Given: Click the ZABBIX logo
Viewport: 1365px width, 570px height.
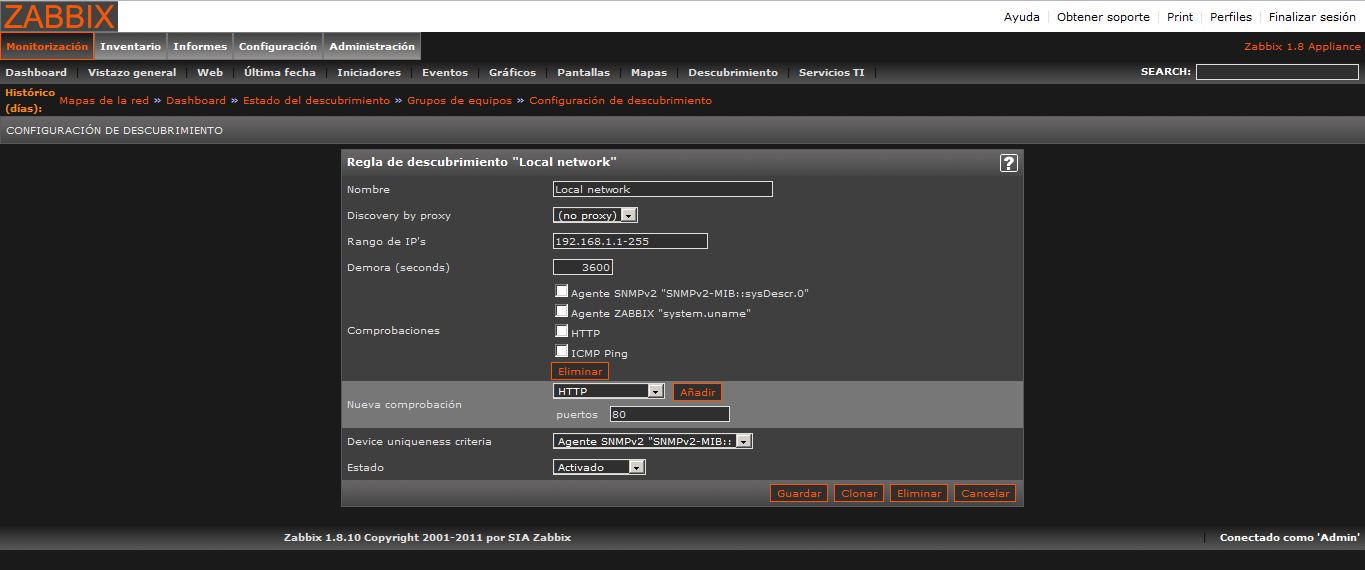Looking at the screenshot, I should [59, 16].
